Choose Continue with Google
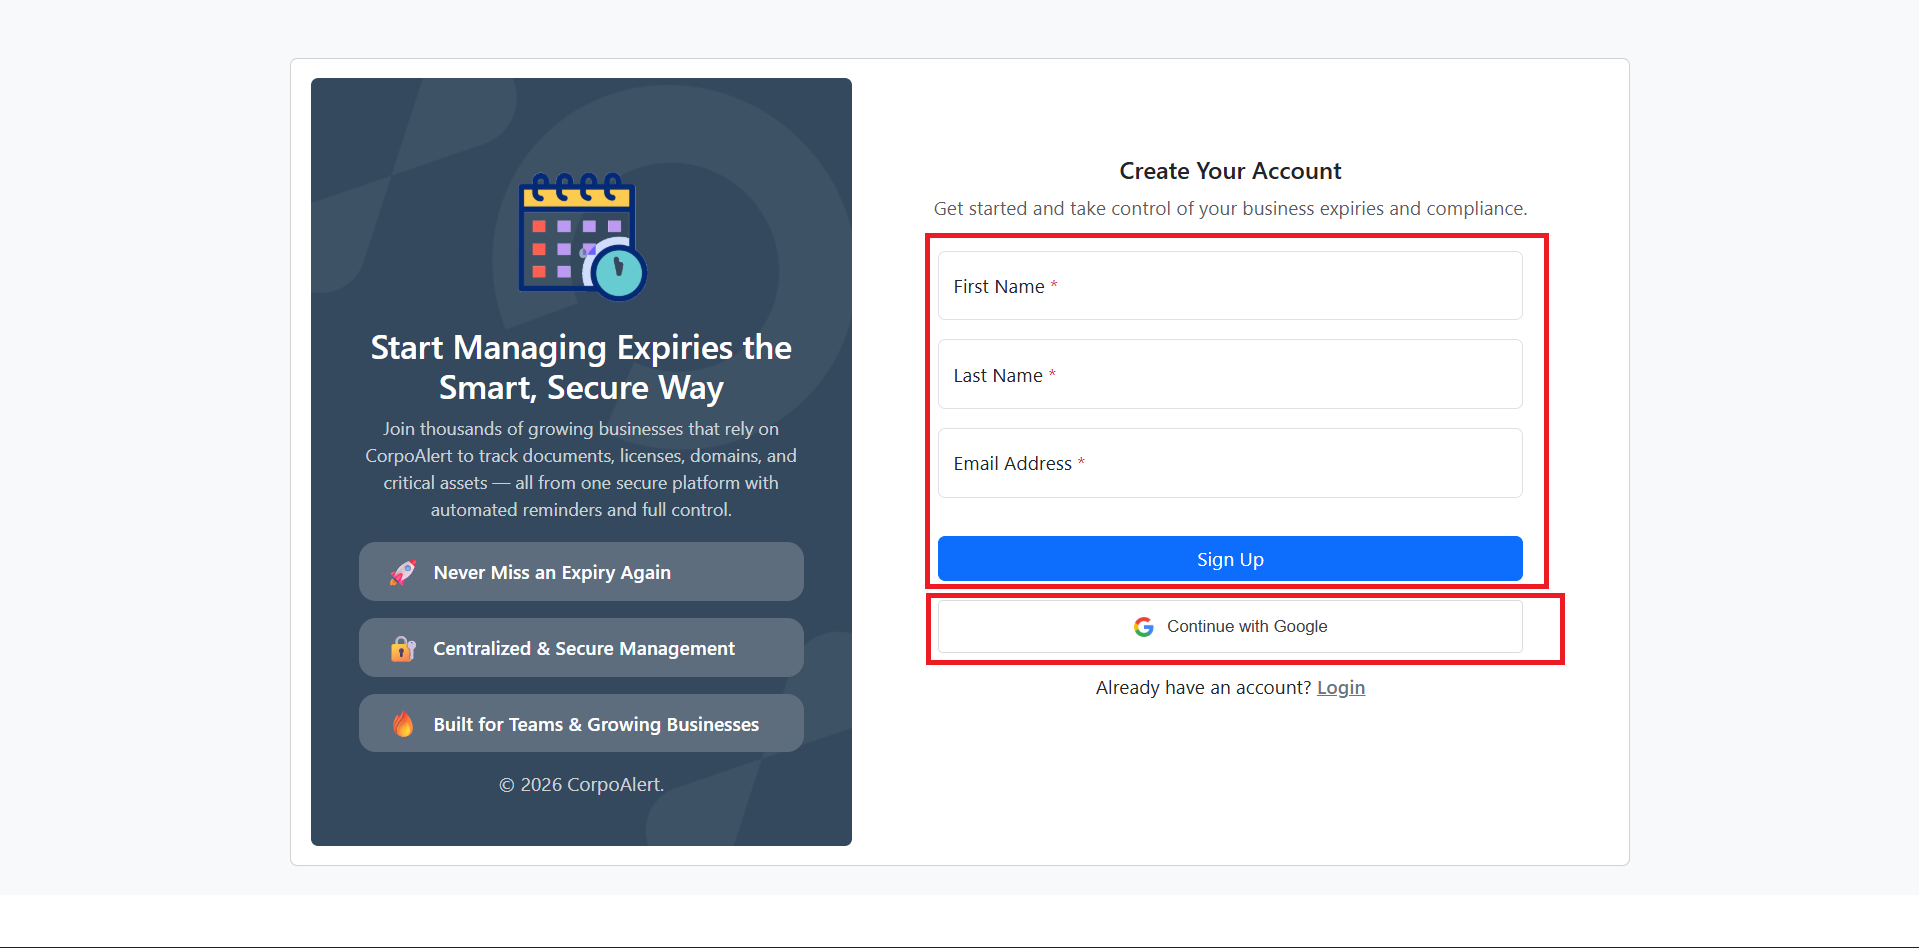This screenshot has width=1919, height=948. 1229,626
